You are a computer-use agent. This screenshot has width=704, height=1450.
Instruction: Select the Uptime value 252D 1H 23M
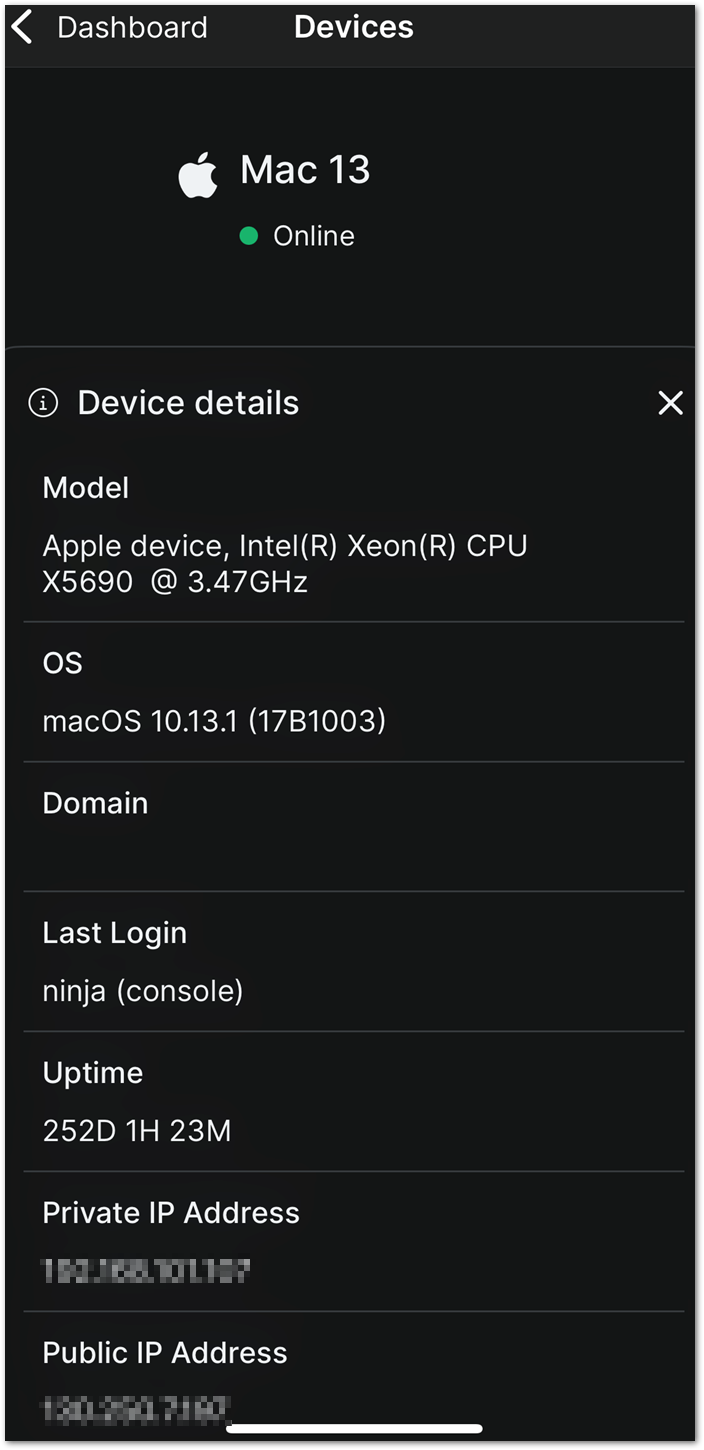click(x=136, y=1130)
